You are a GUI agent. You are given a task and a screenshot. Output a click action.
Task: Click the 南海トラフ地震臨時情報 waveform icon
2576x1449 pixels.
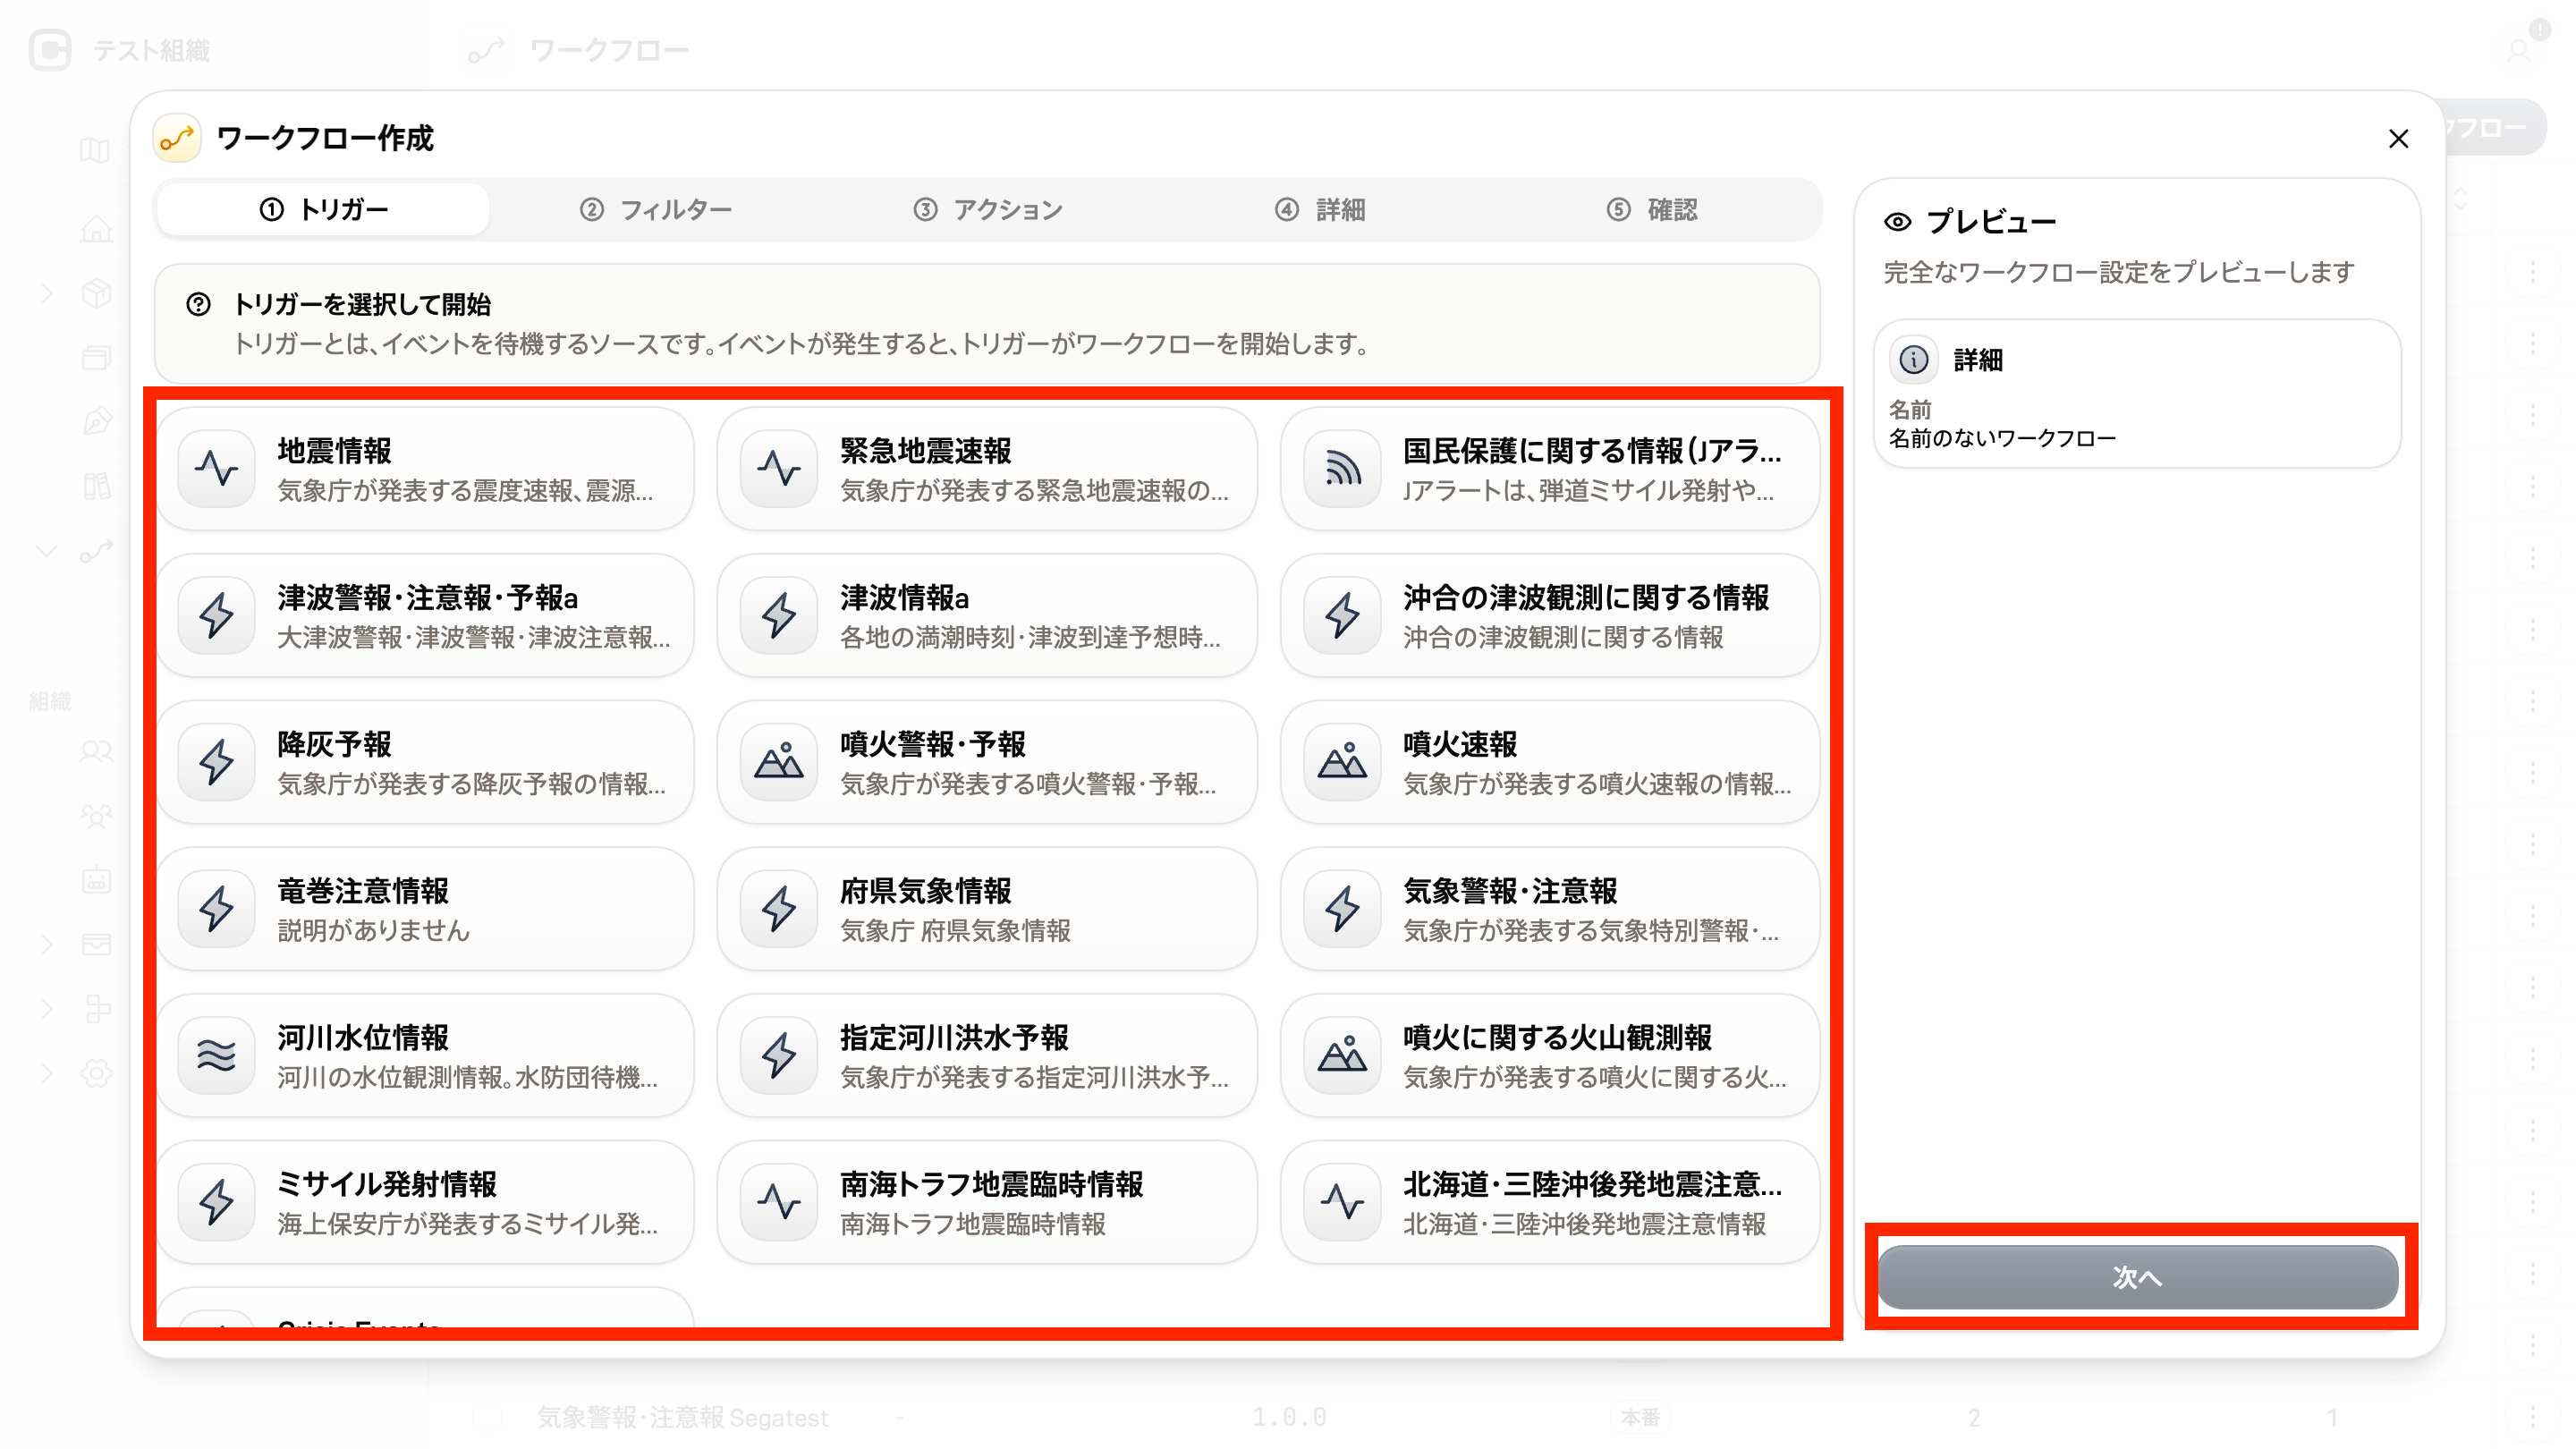779,1202
